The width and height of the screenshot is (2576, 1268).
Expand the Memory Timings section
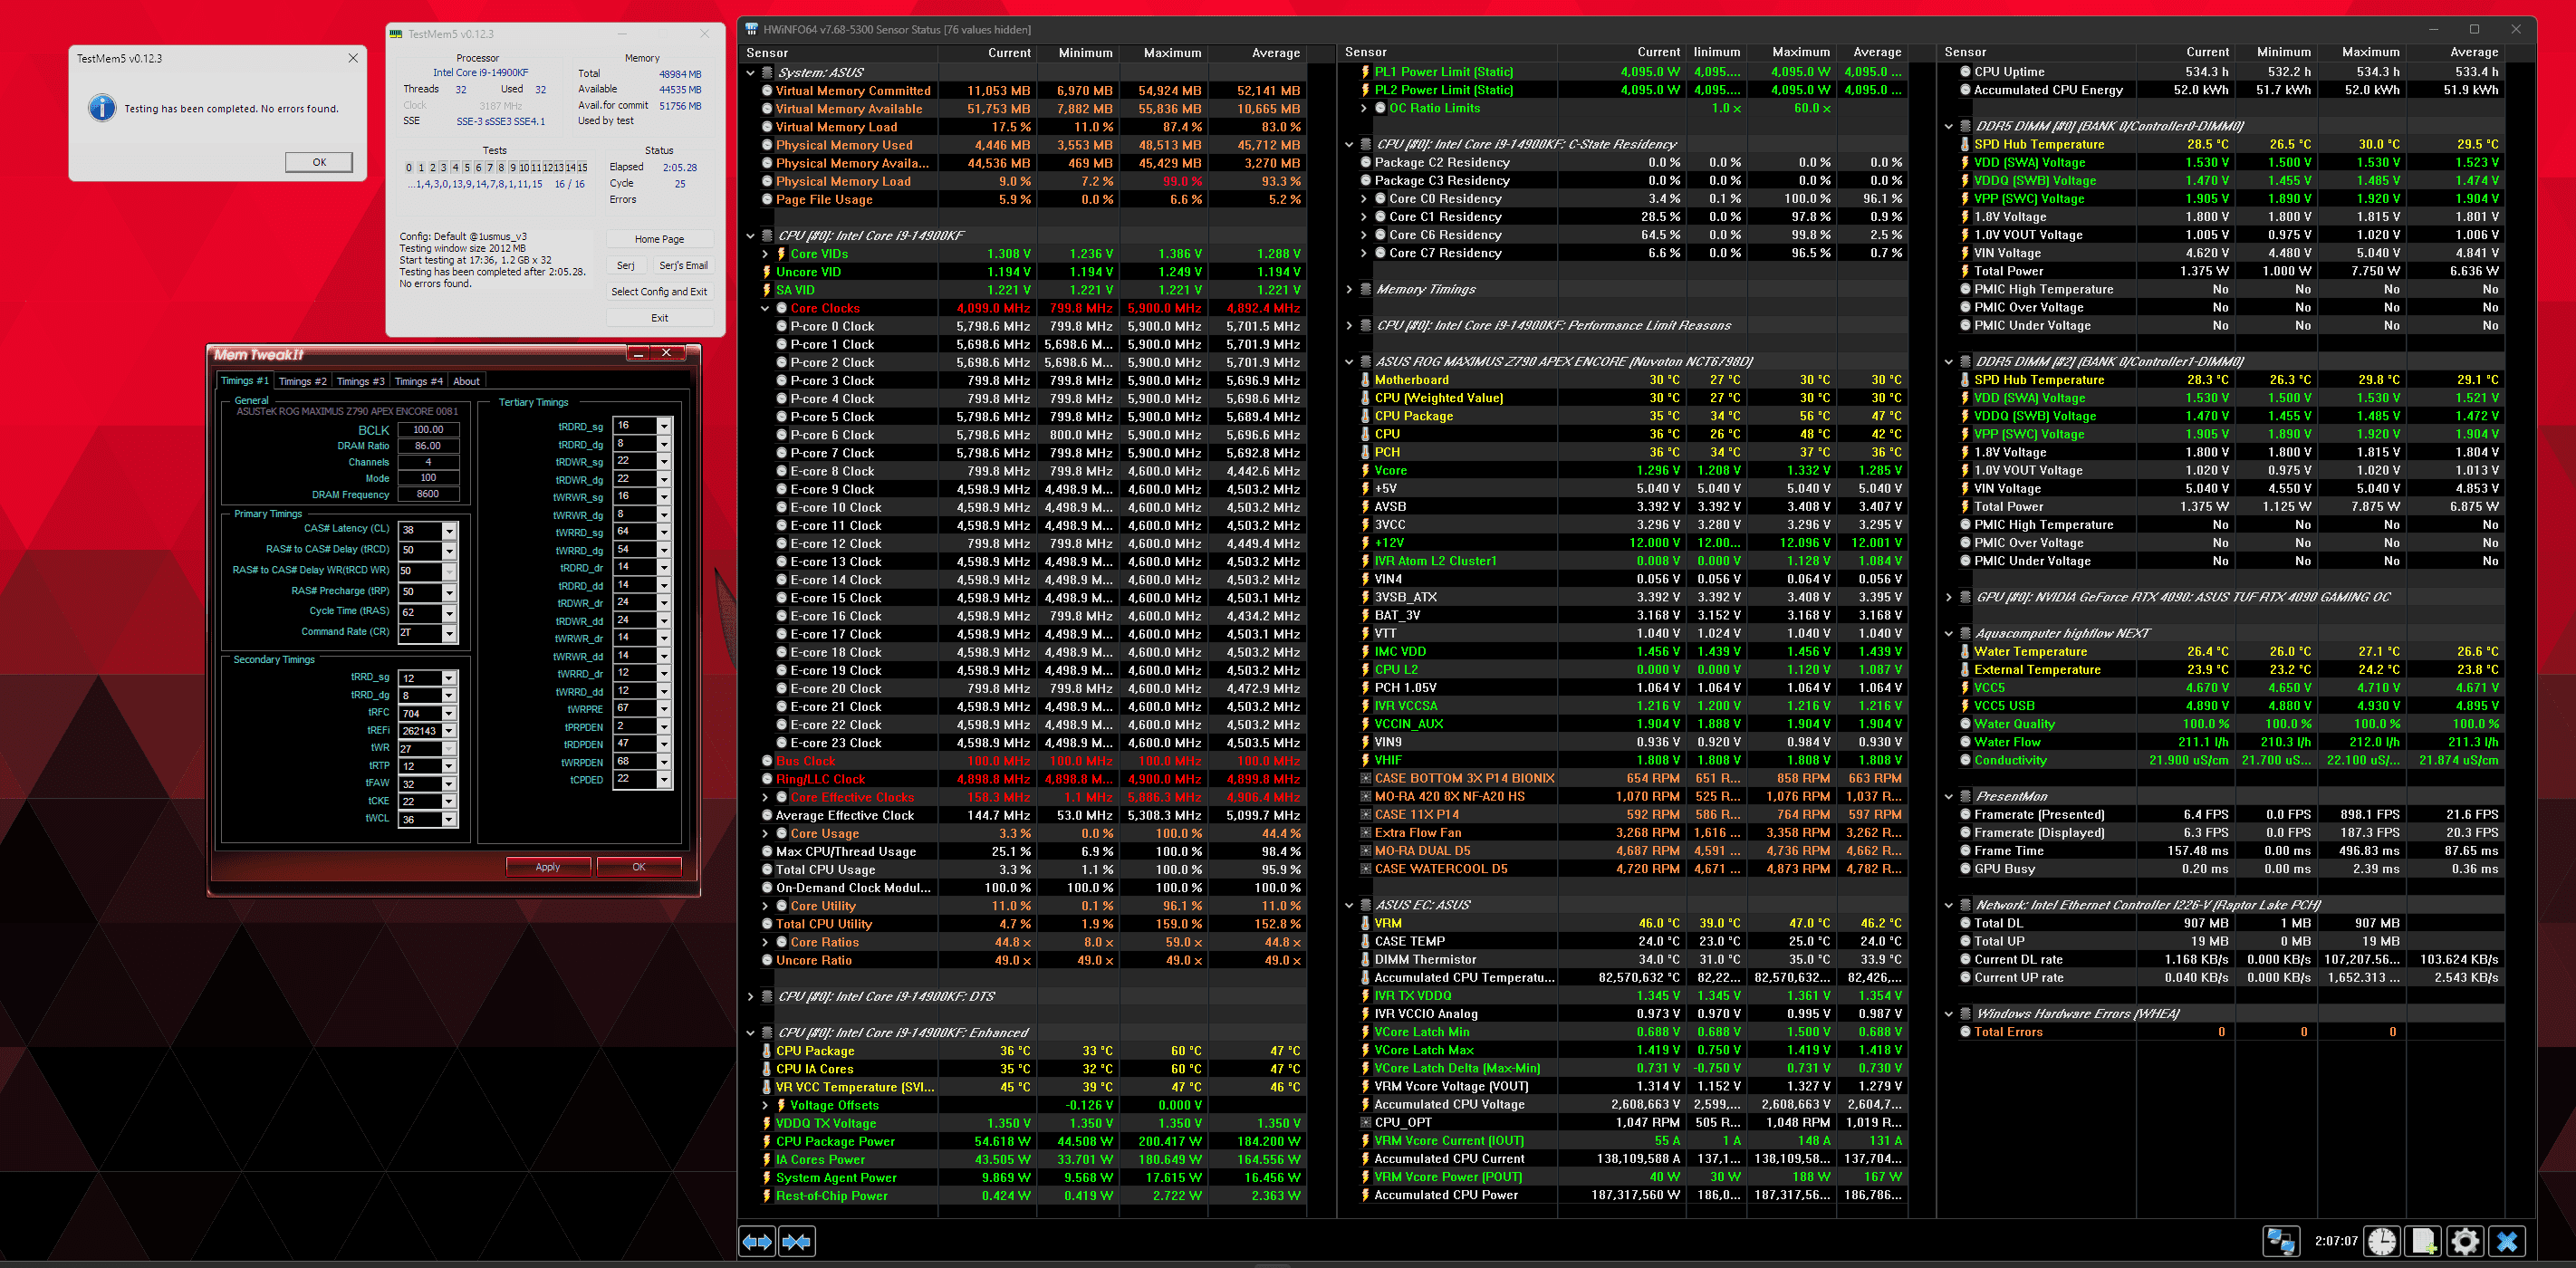pos(1349,289)
